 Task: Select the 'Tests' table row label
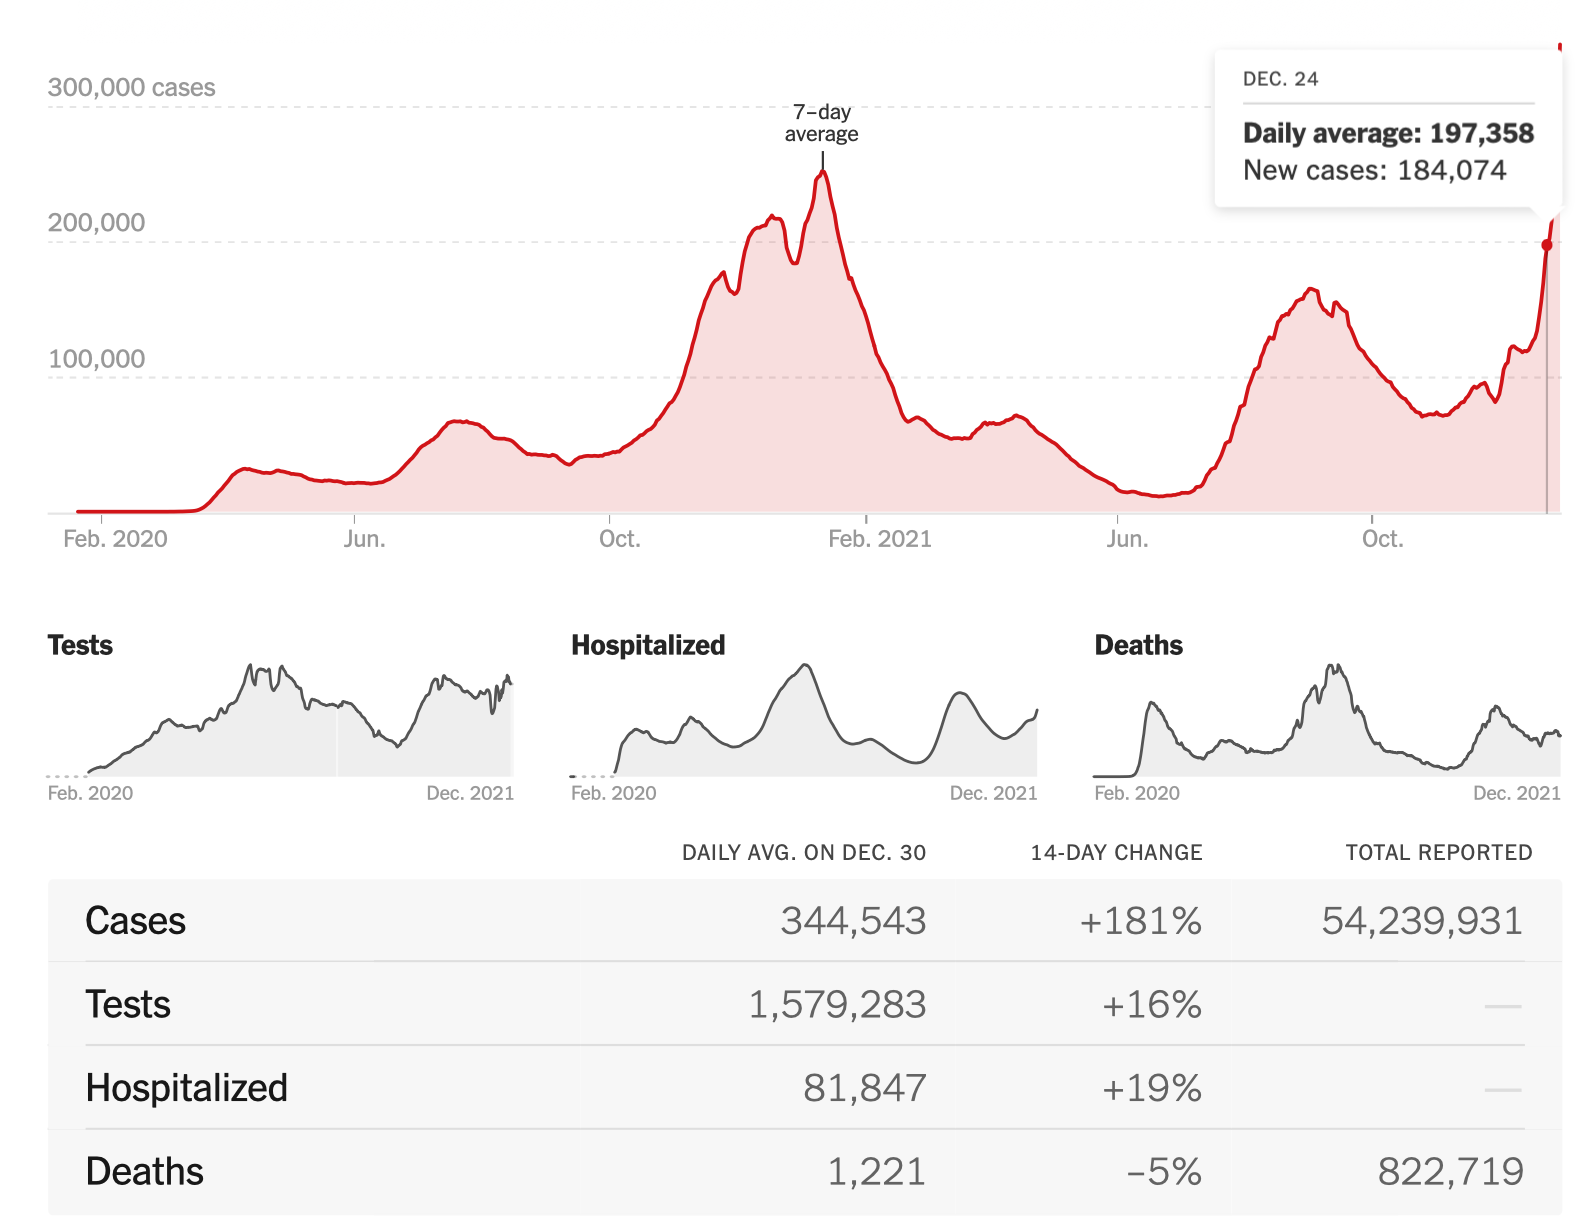128,1004
